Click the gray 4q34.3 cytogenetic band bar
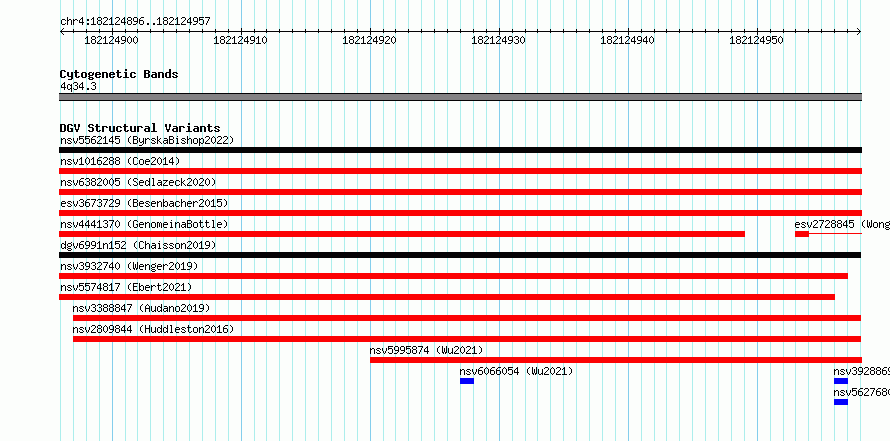Viewport: 890px width, 441px height. 460,97
